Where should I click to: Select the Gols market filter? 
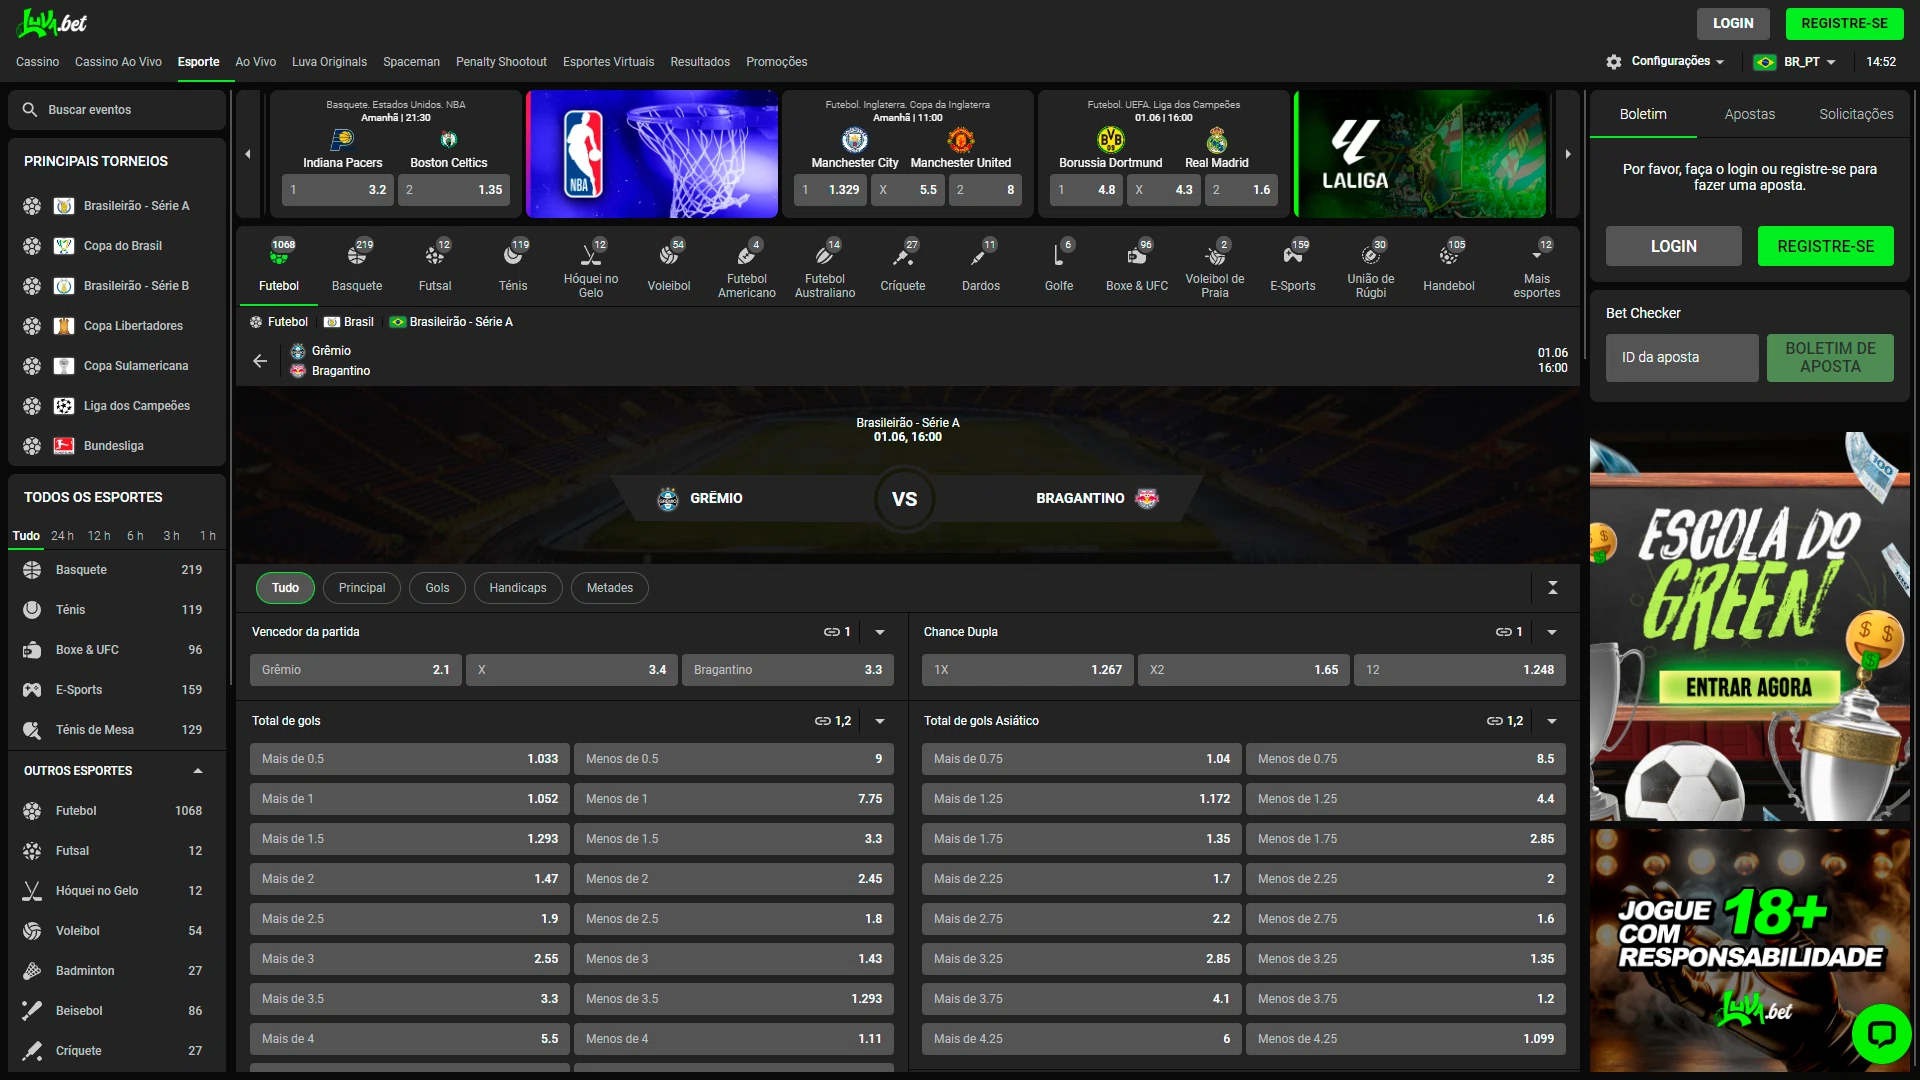click(x=437, y=588)
